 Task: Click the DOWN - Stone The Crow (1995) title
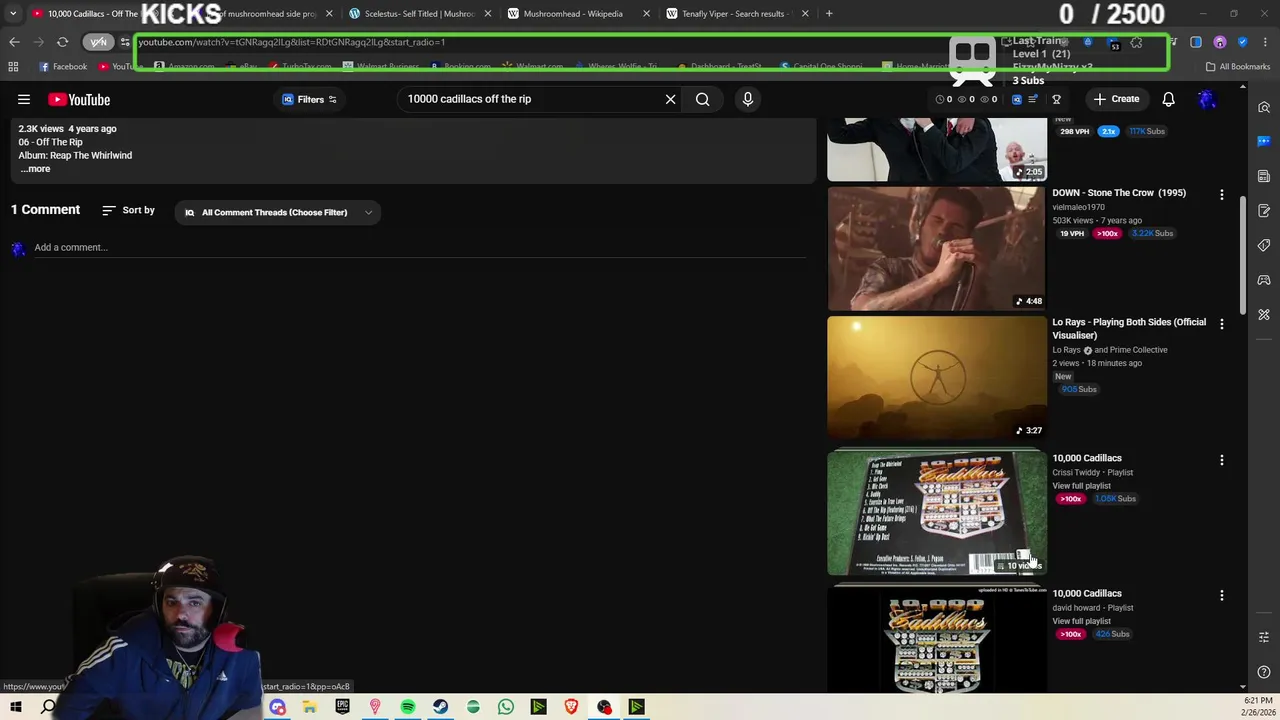pos(1119,193)
